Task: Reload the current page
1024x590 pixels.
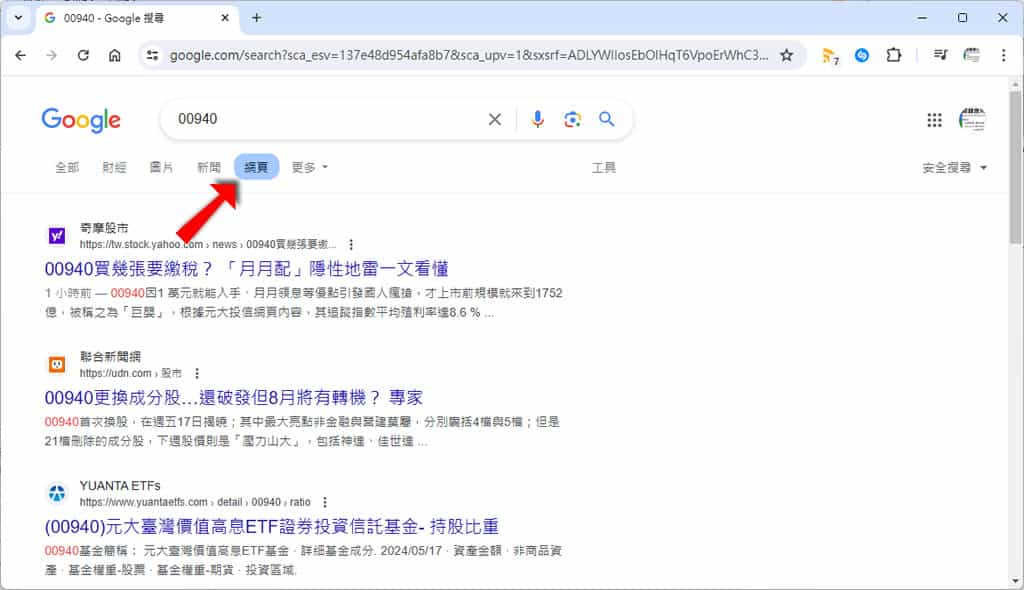Action: pyautogui.click(x=83, y=56)
